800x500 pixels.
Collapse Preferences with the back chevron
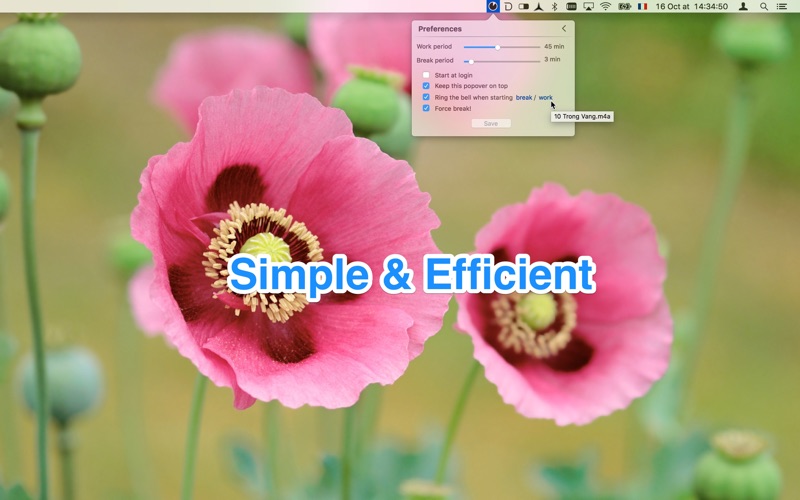coord(564,29)
